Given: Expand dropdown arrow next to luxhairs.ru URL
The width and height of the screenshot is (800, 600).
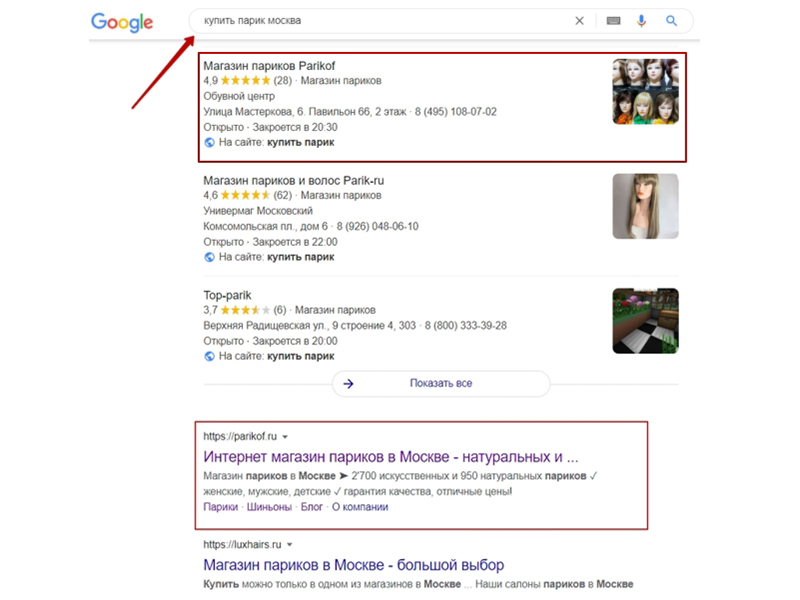Looking at the screenshot, I should tap(290, 545).
